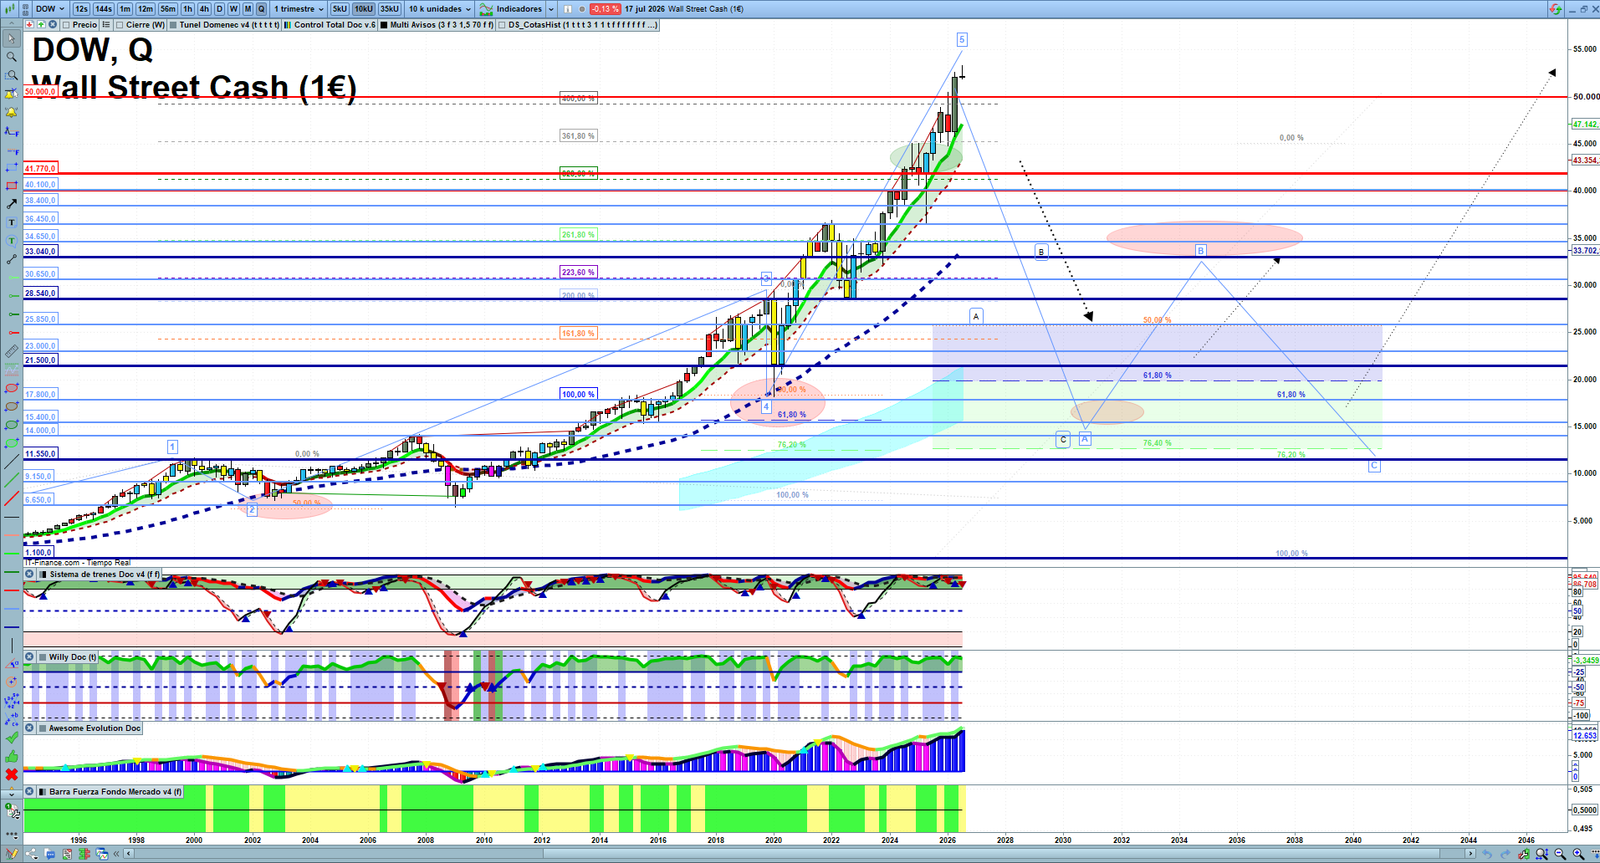1600x863 pixels.
Task: Toggle Multi Avisos indicator visibility
Action: pos(384,24)
